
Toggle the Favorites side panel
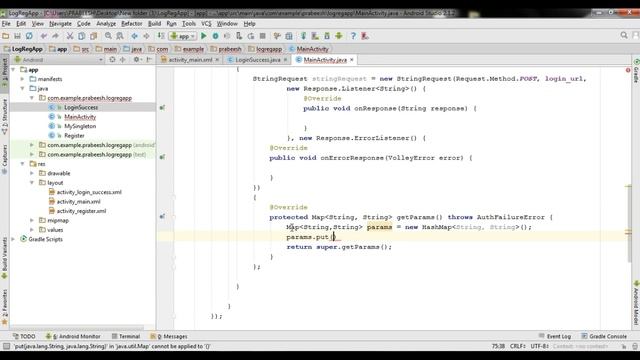(4, 307)
